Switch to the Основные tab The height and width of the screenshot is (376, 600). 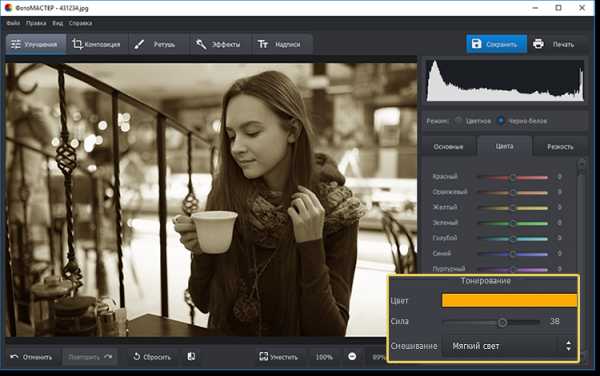click(448, 147)
